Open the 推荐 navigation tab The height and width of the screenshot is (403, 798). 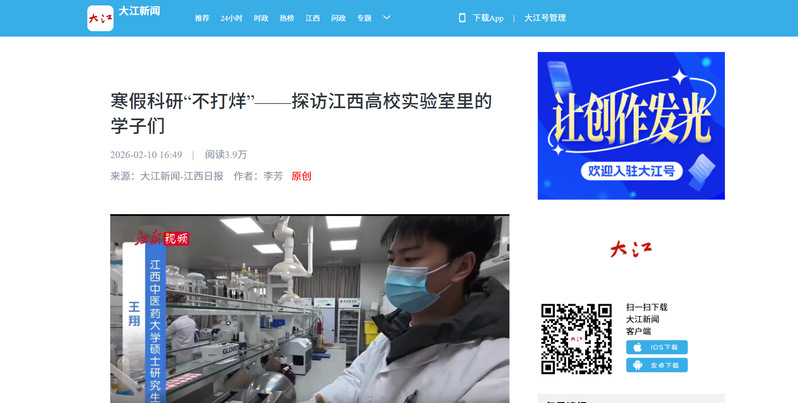202,18
